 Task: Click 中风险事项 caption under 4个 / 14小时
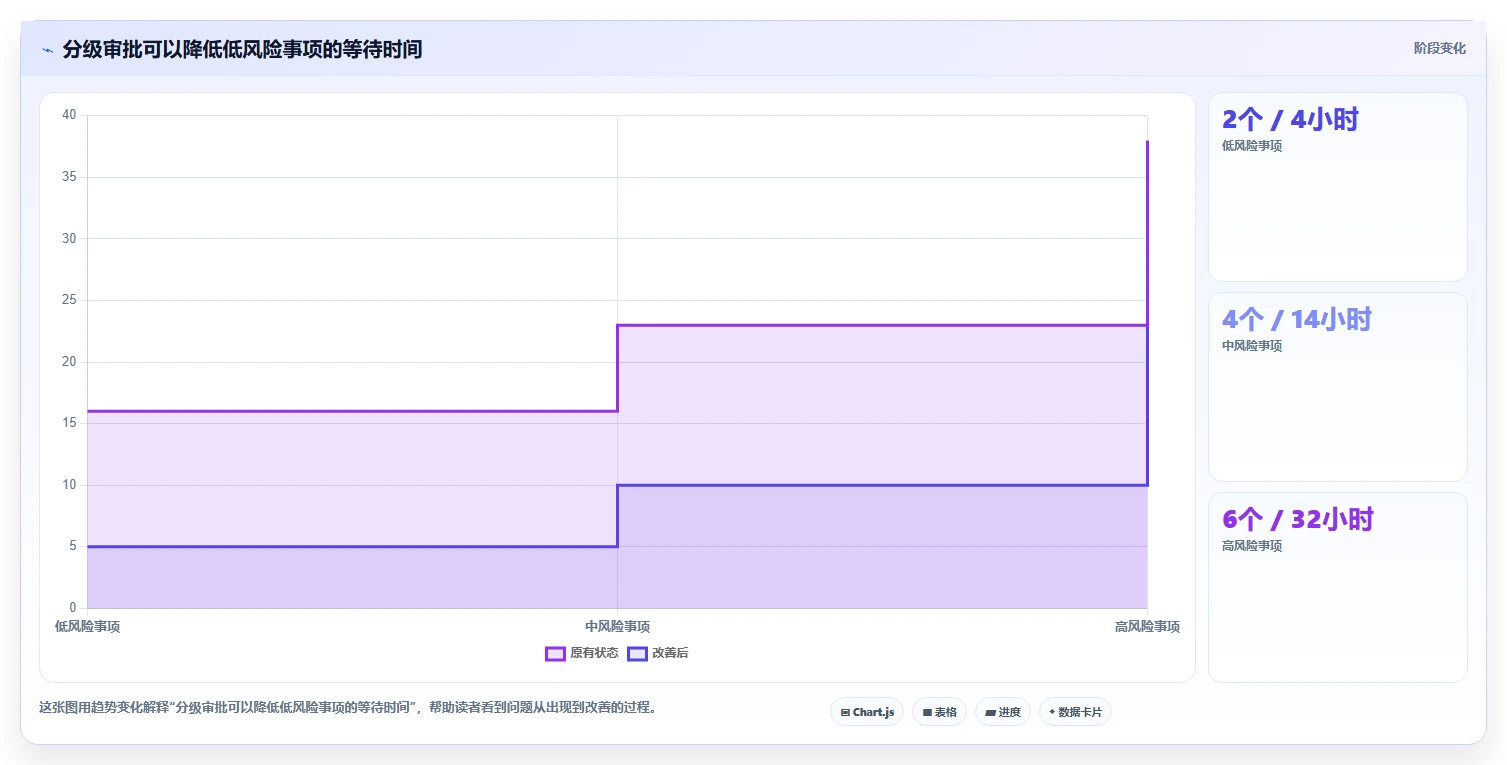[x=1252, y=346]
